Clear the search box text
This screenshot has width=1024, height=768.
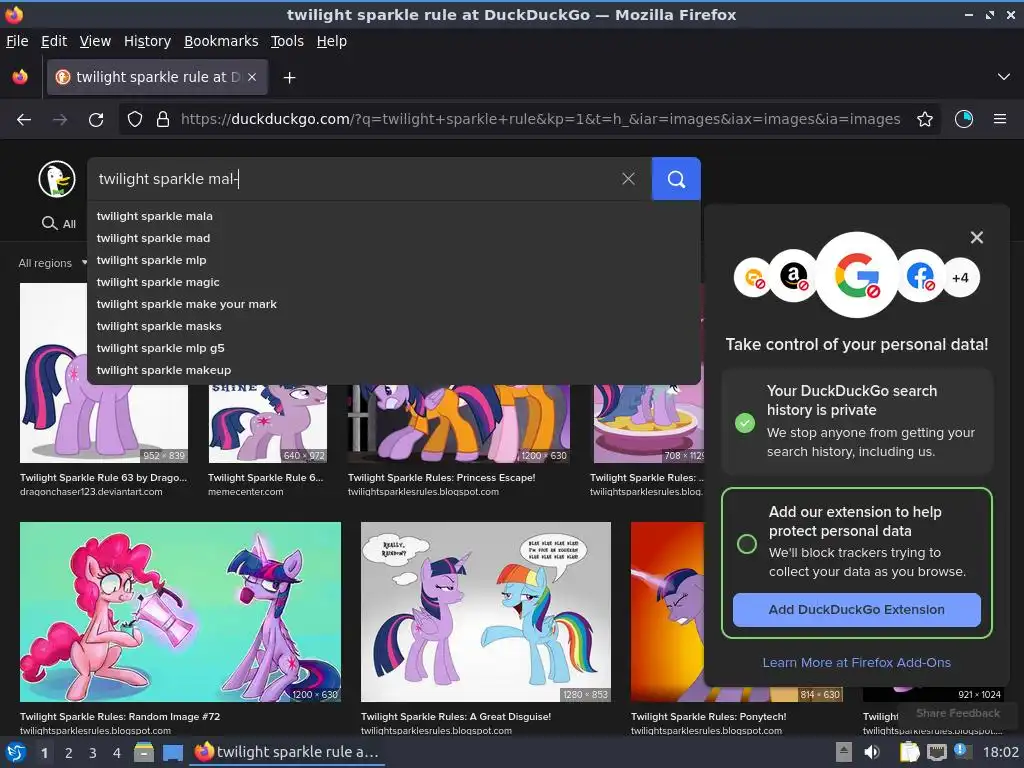coord(628,179)
